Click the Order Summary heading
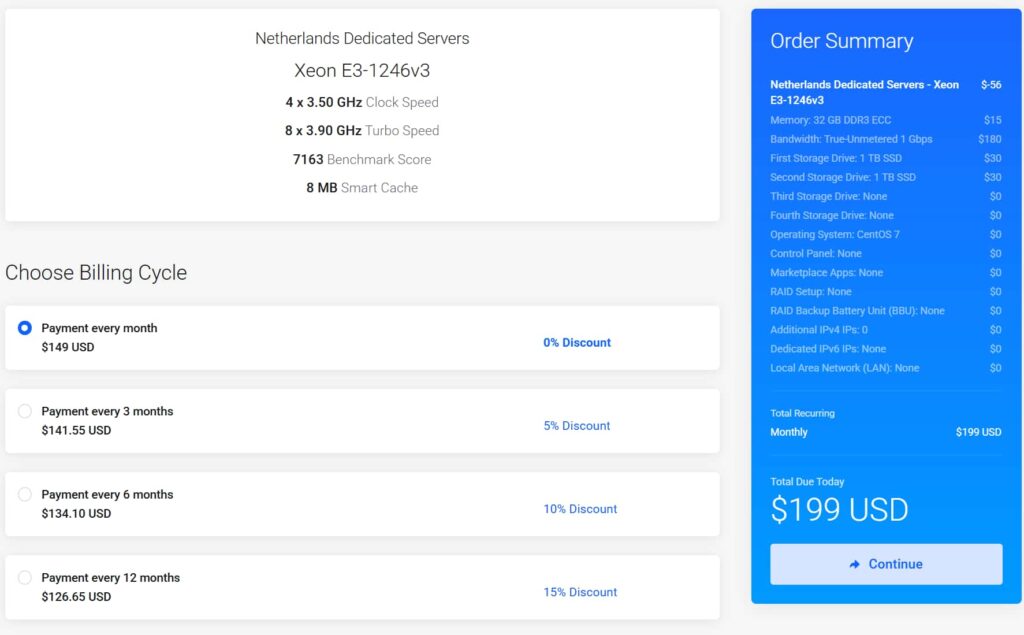1024x635 pixels. click(841, 41)
